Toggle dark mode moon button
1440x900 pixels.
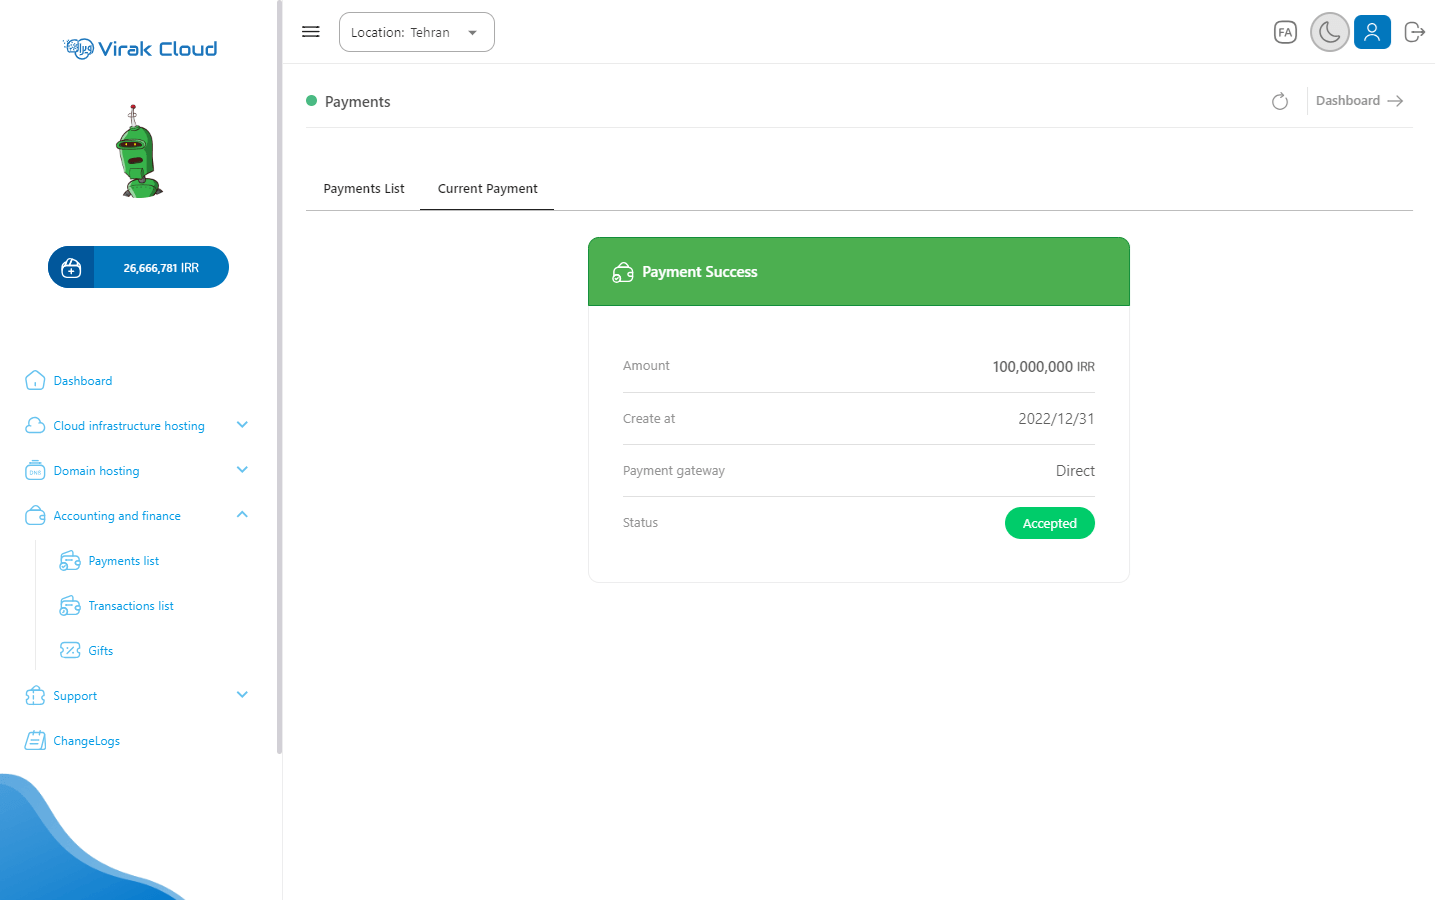1329,32
